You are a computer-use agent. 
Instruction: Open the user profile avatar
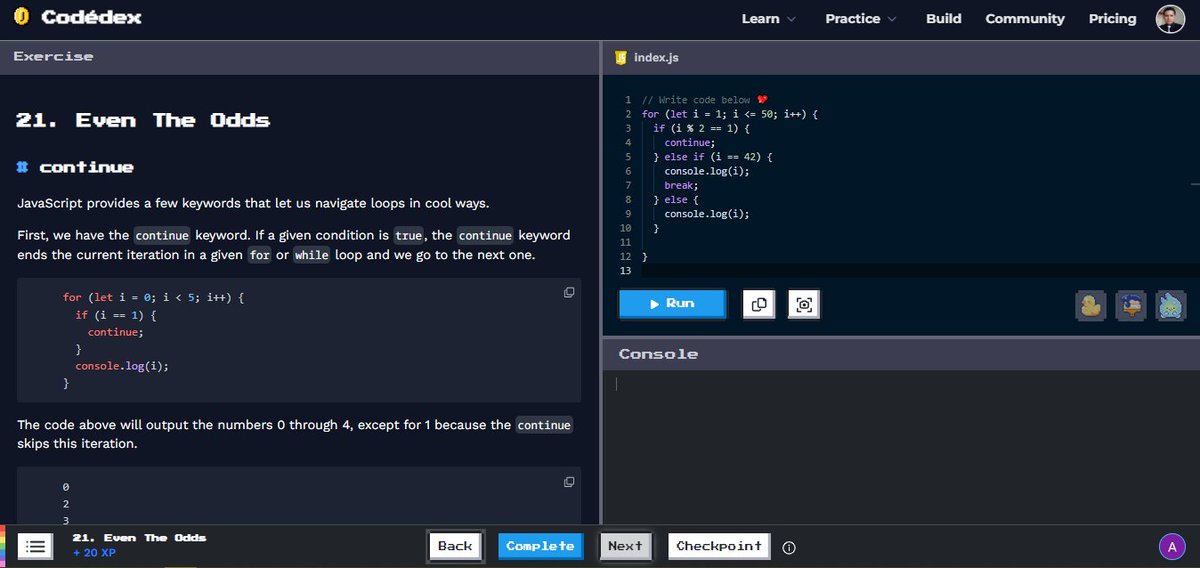1169,18
